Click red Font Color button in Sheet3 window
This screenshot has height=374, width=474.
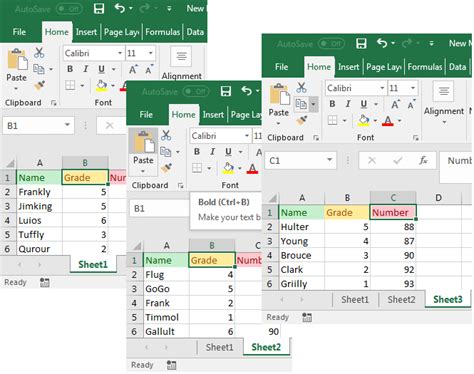[388, 120]
